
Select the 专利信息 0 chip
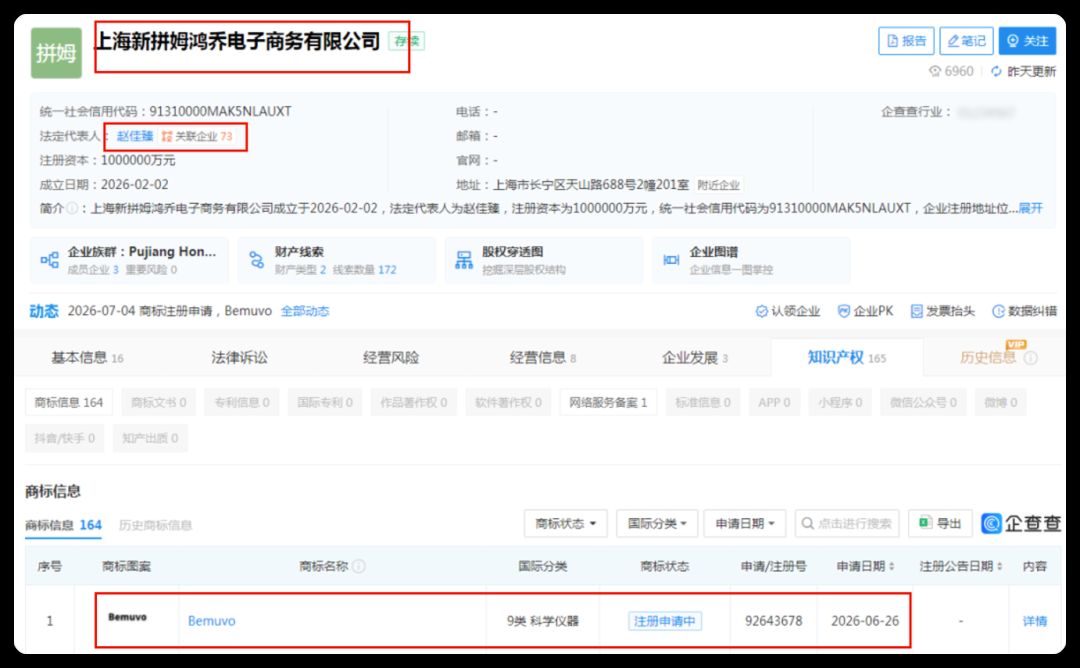pos(242,402)
